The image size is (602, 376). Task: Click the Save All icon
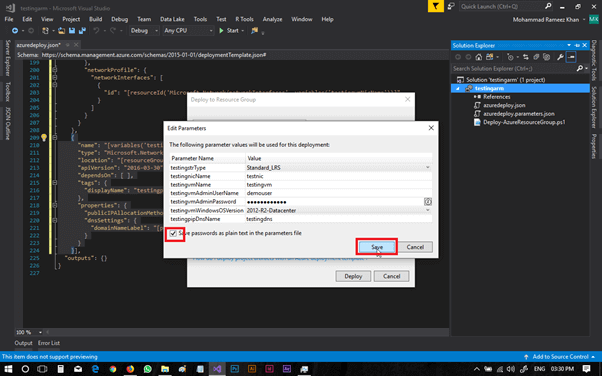[82, 31]
